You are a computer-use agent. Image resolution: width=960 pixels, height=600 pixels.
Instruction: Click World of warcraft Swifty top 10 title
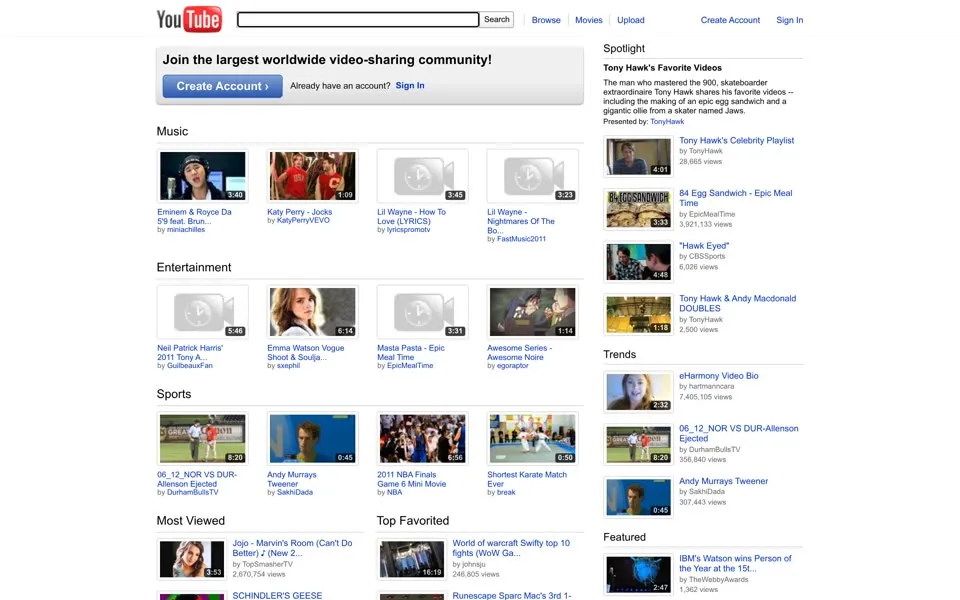(511, 547)
